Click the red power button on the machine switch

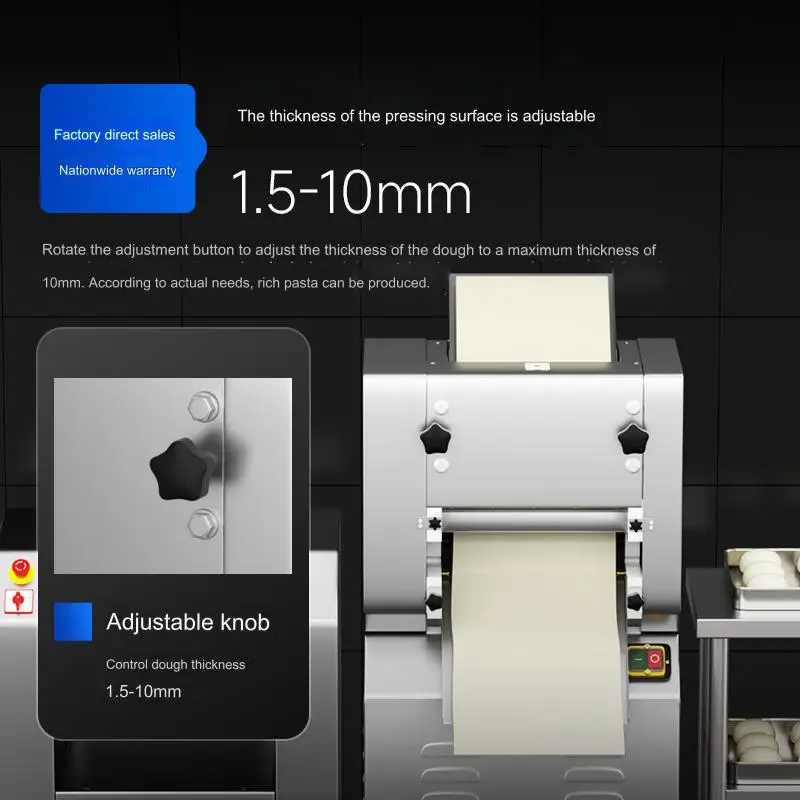[x=654, y=659]
